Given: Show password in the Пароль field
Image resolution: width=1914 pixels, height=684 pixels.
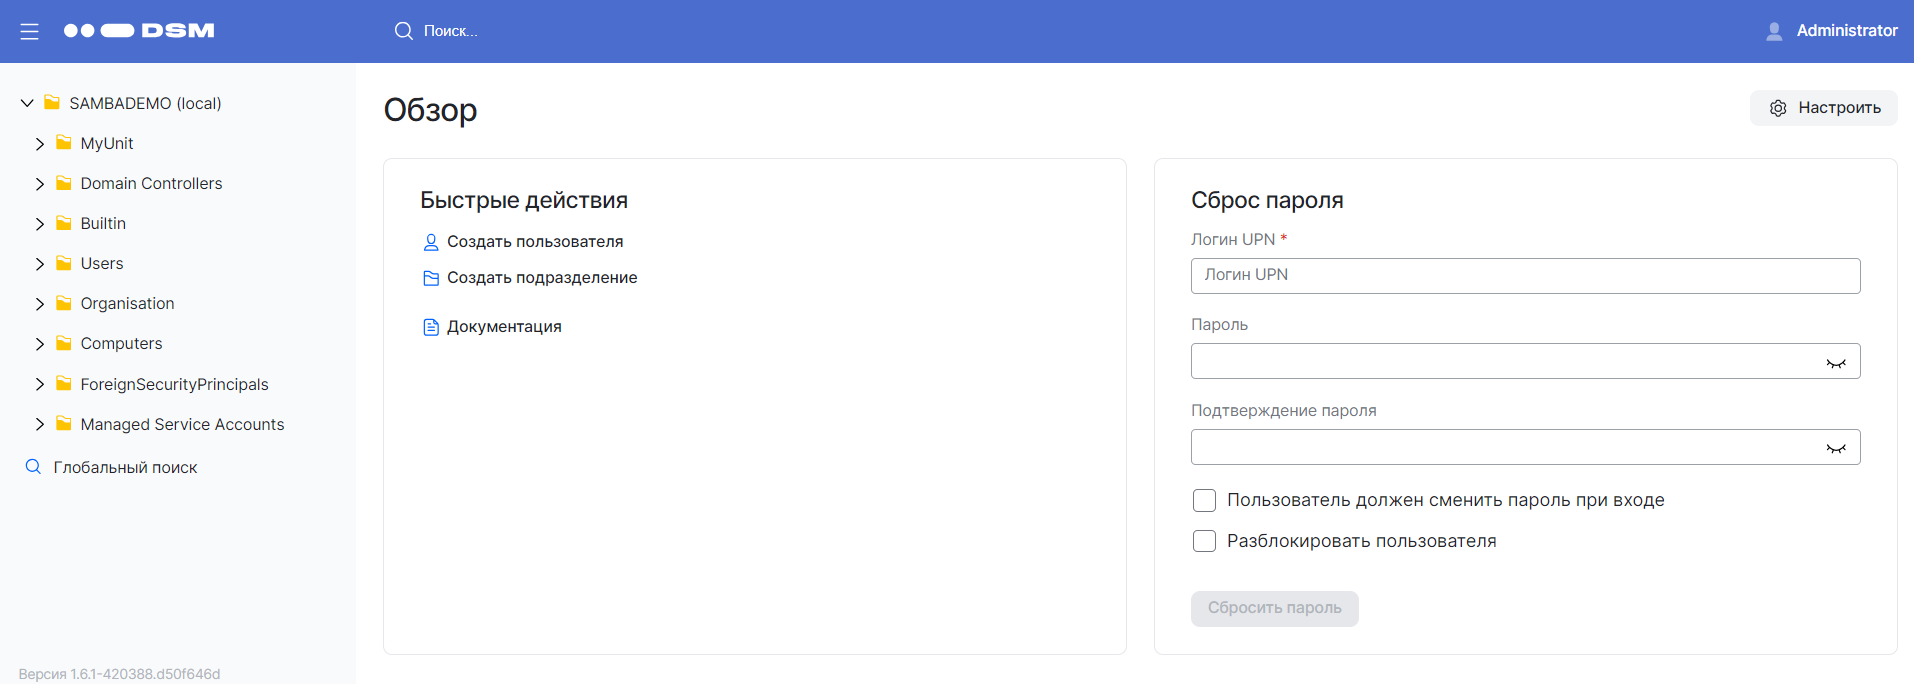Looking at the screenshot, I should (1836, 362).
